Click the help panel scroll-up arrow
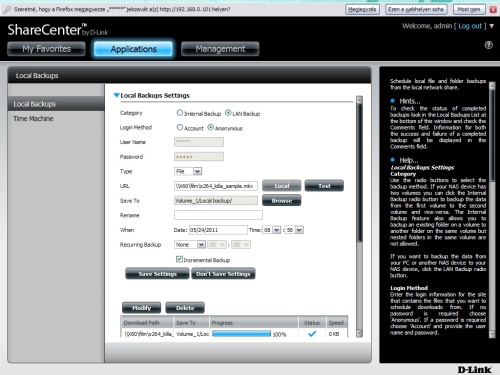500x375 pixels. click(x=492, y=86)
